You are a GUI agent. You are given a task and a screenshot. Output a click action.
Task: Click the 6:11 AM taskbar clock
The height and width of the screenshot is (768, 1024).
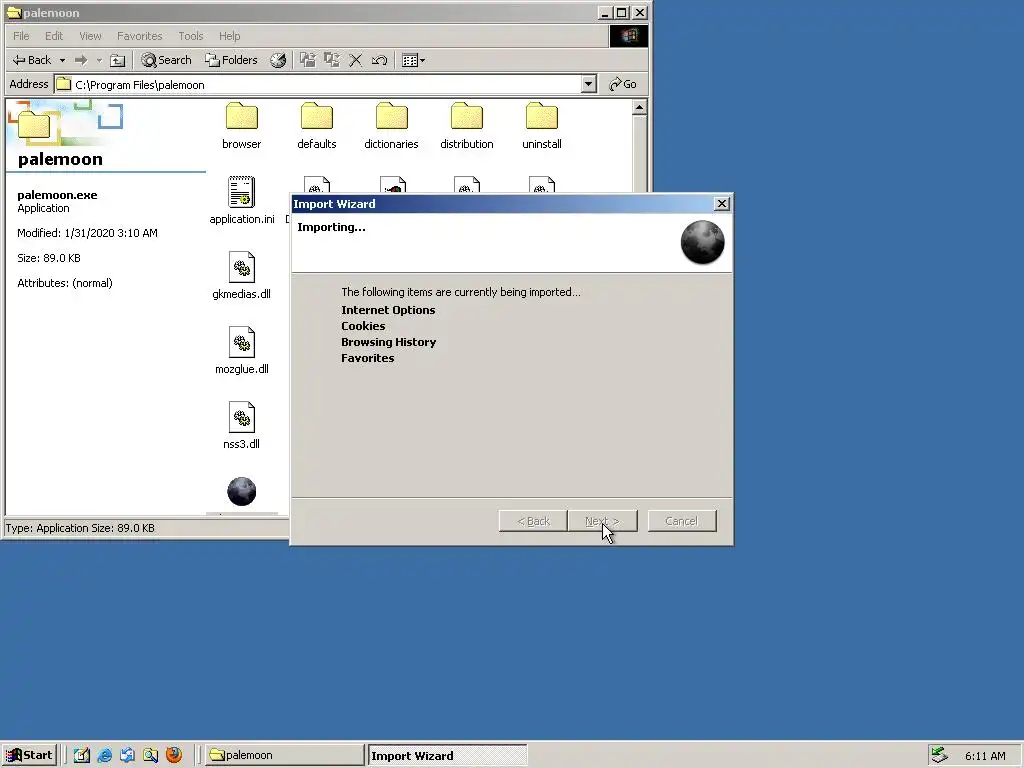click(x=985, y=756)
